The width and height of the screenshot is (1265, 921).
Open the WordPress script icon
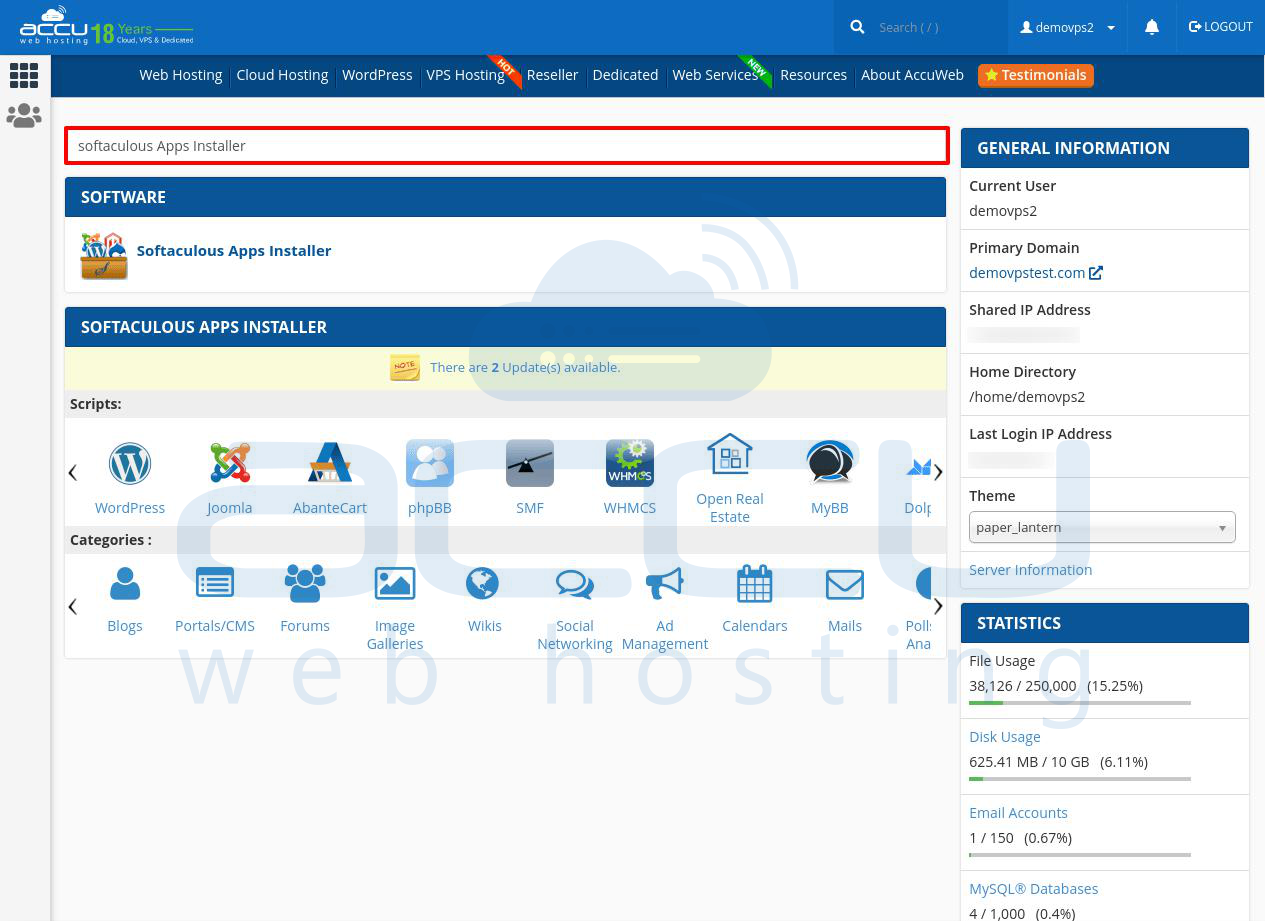coord(130,463)
